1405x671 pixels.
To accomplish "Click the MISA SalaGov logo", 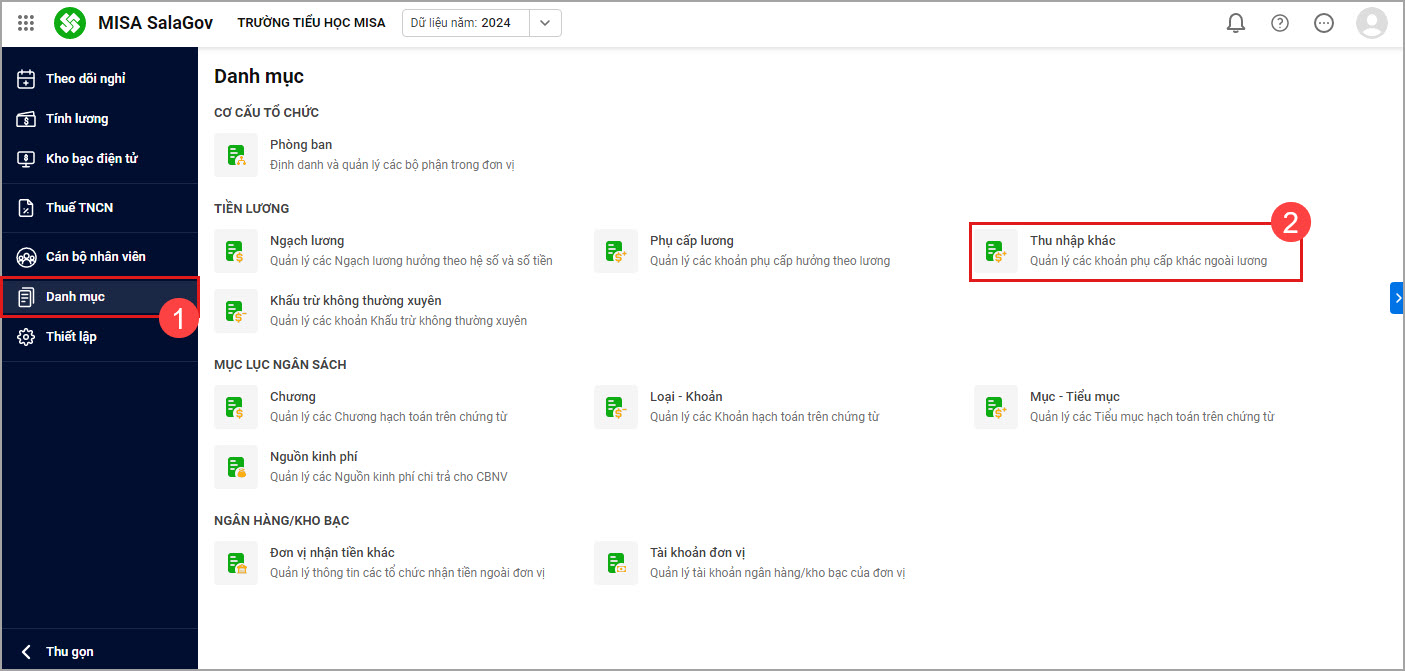I will click(70, 23).
